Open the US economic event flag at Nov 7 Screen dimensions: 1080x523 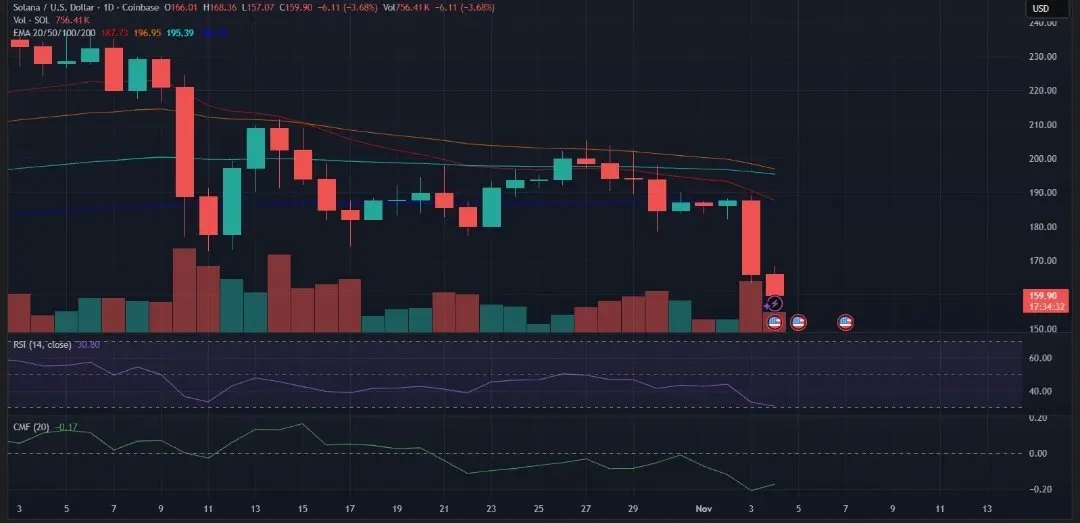point(845,322)
